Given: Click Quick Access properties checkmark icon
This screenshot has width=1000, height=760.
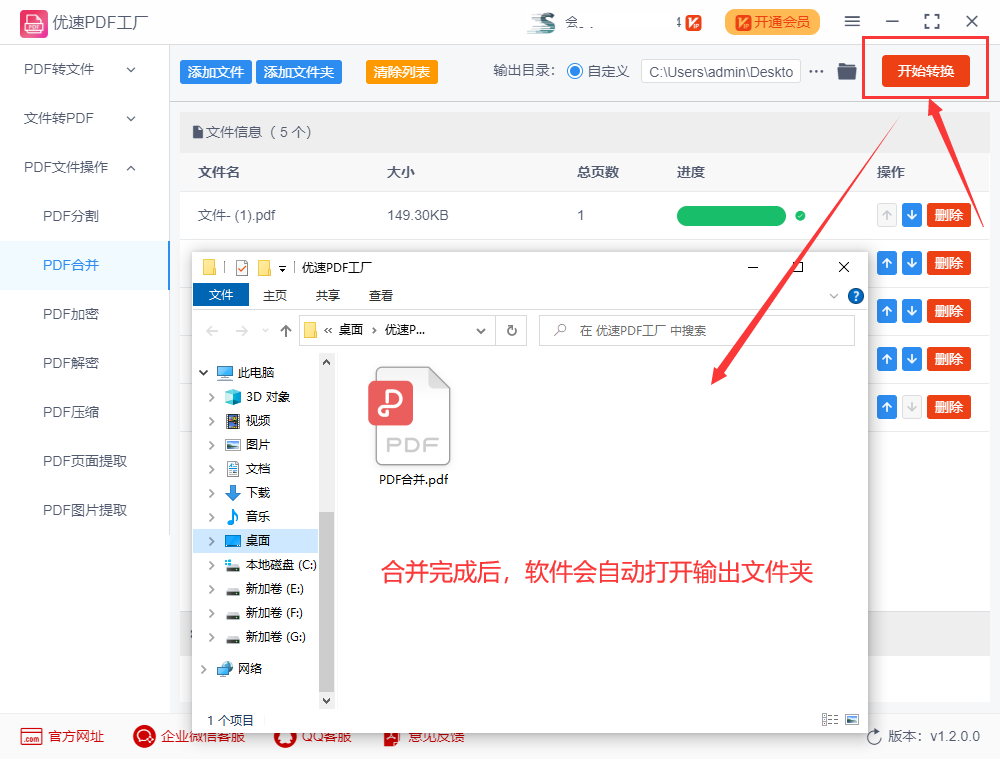Looking at the screenshot, I should coord(242,268).
